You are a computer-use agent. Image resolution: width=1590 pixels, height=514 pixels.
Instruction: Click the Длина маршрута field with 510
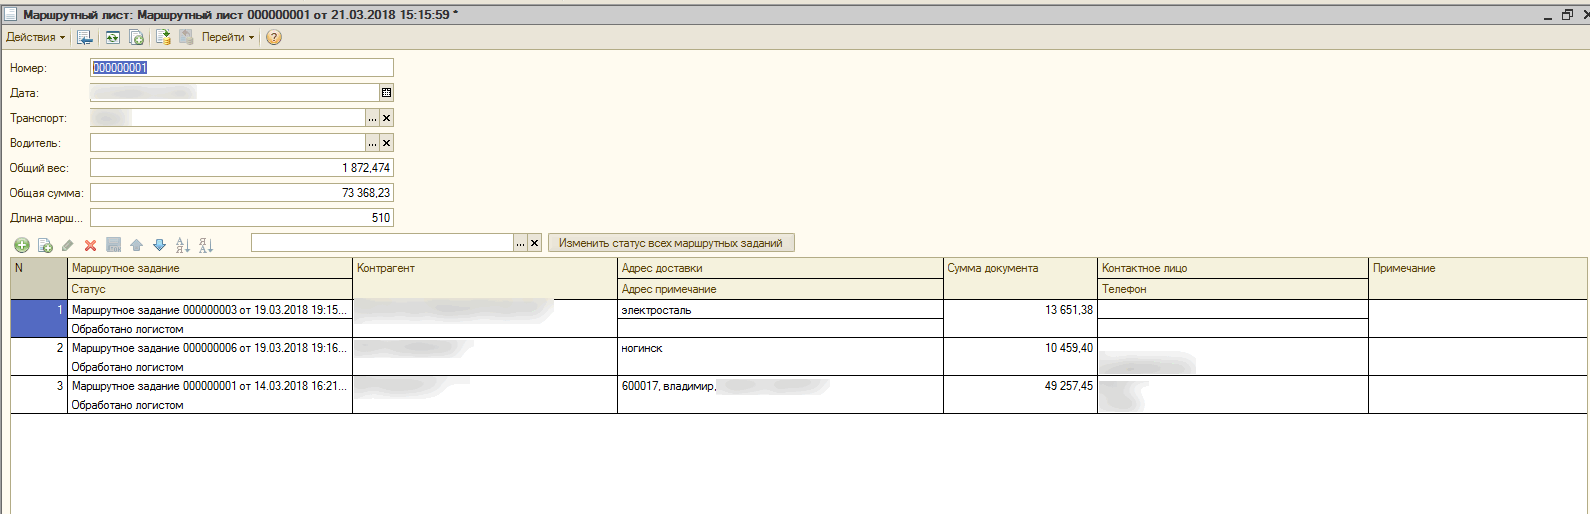coord(242,218)
